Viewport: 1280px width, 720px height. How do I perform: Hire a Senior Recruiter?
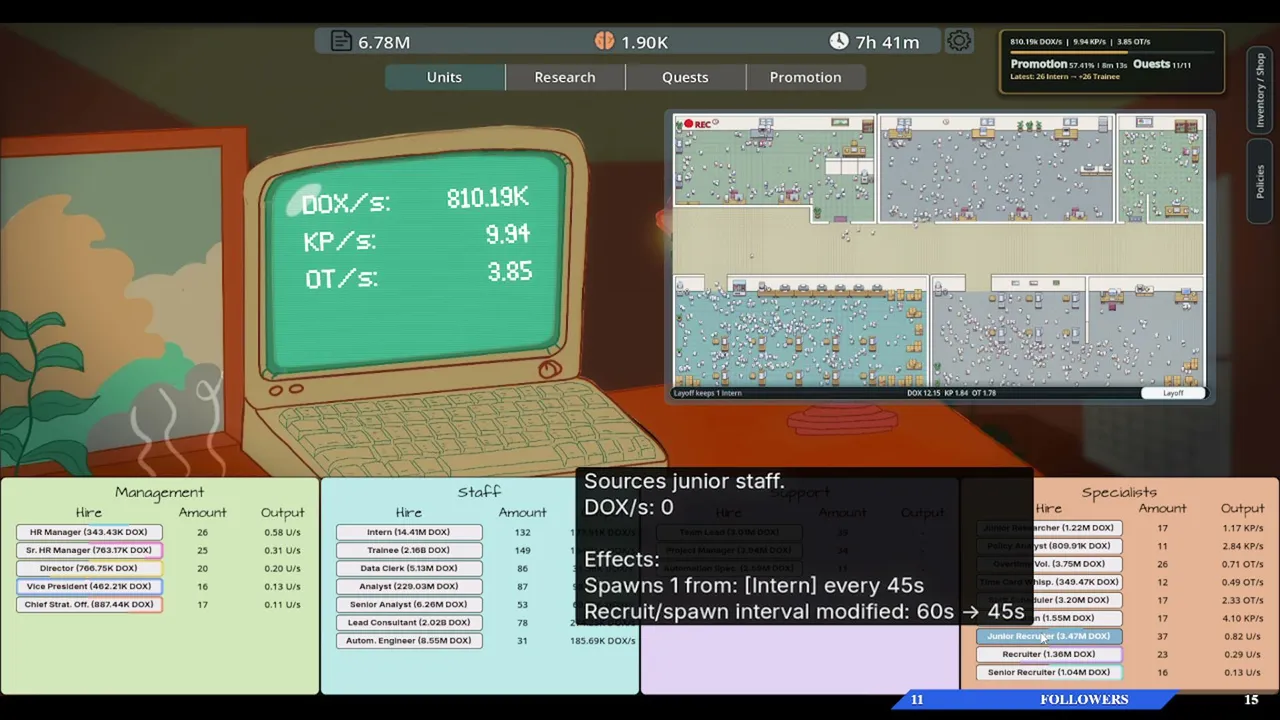click(1049, 672)
